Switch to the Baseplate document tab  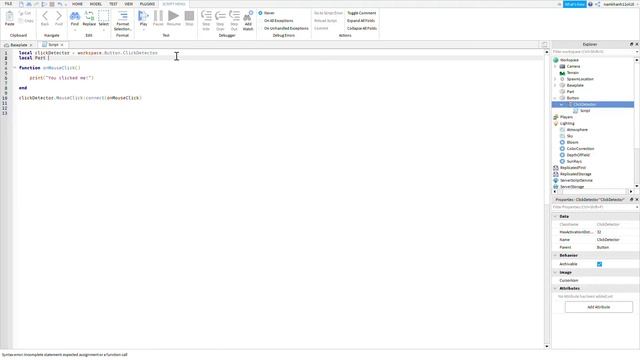point(18,45)
